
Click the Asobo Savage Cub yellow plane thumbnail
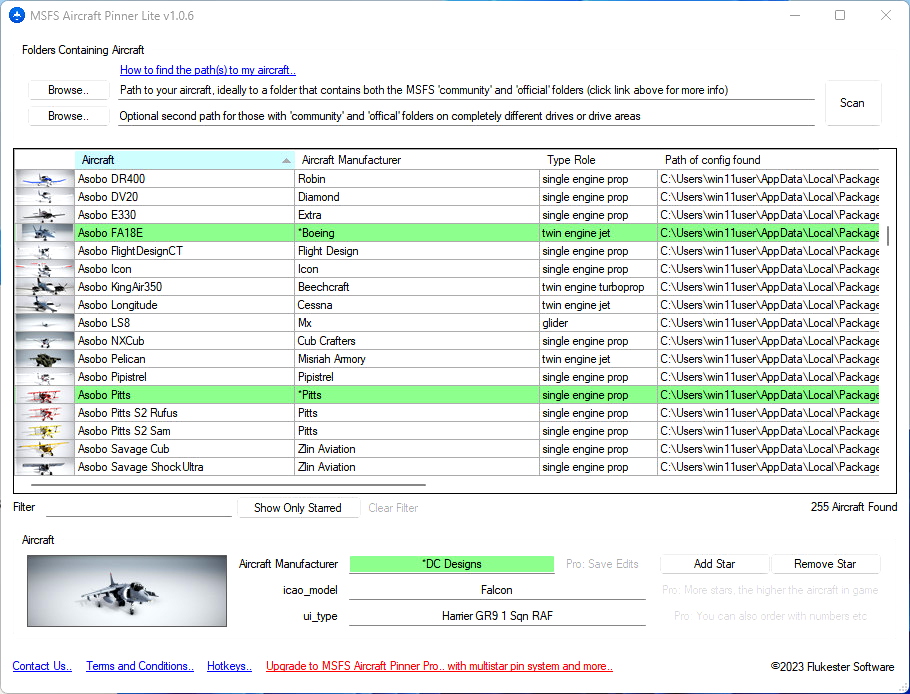pyautogui.click(x=44, y=449)
